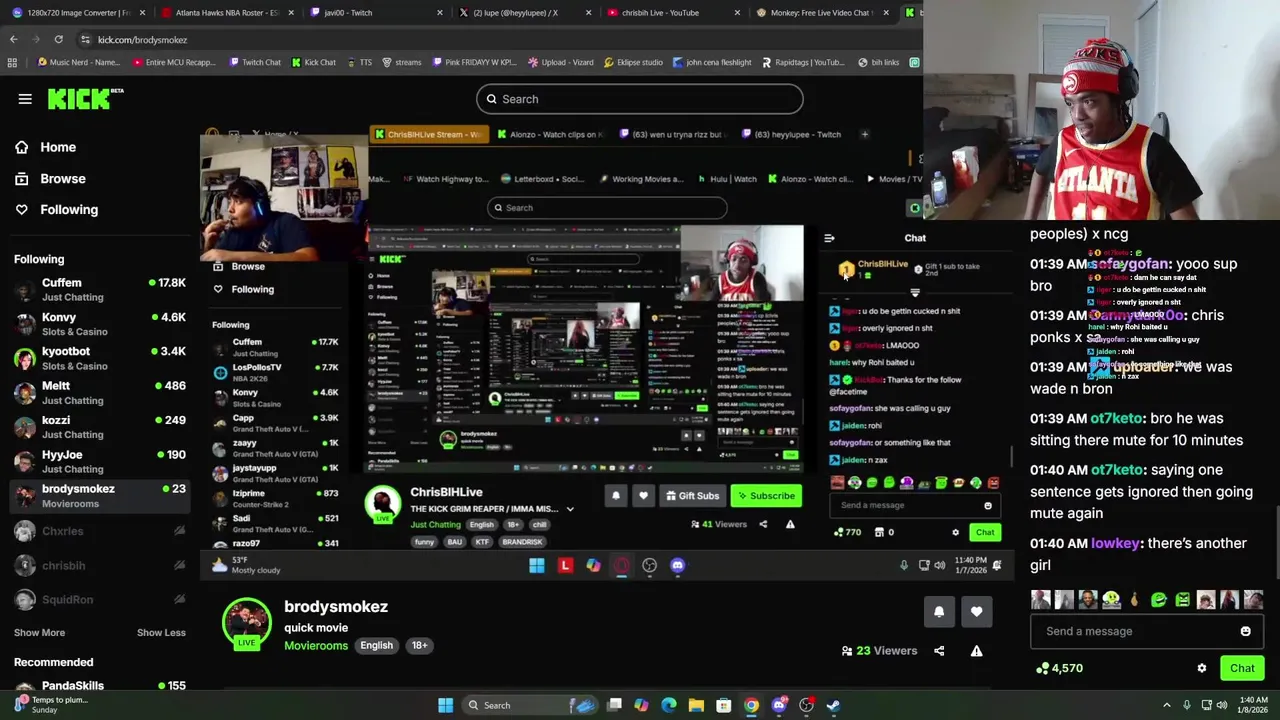Go to Home in Kick sidebar
This screenshot has width=1280, height=720.
(x=46, y=147)
